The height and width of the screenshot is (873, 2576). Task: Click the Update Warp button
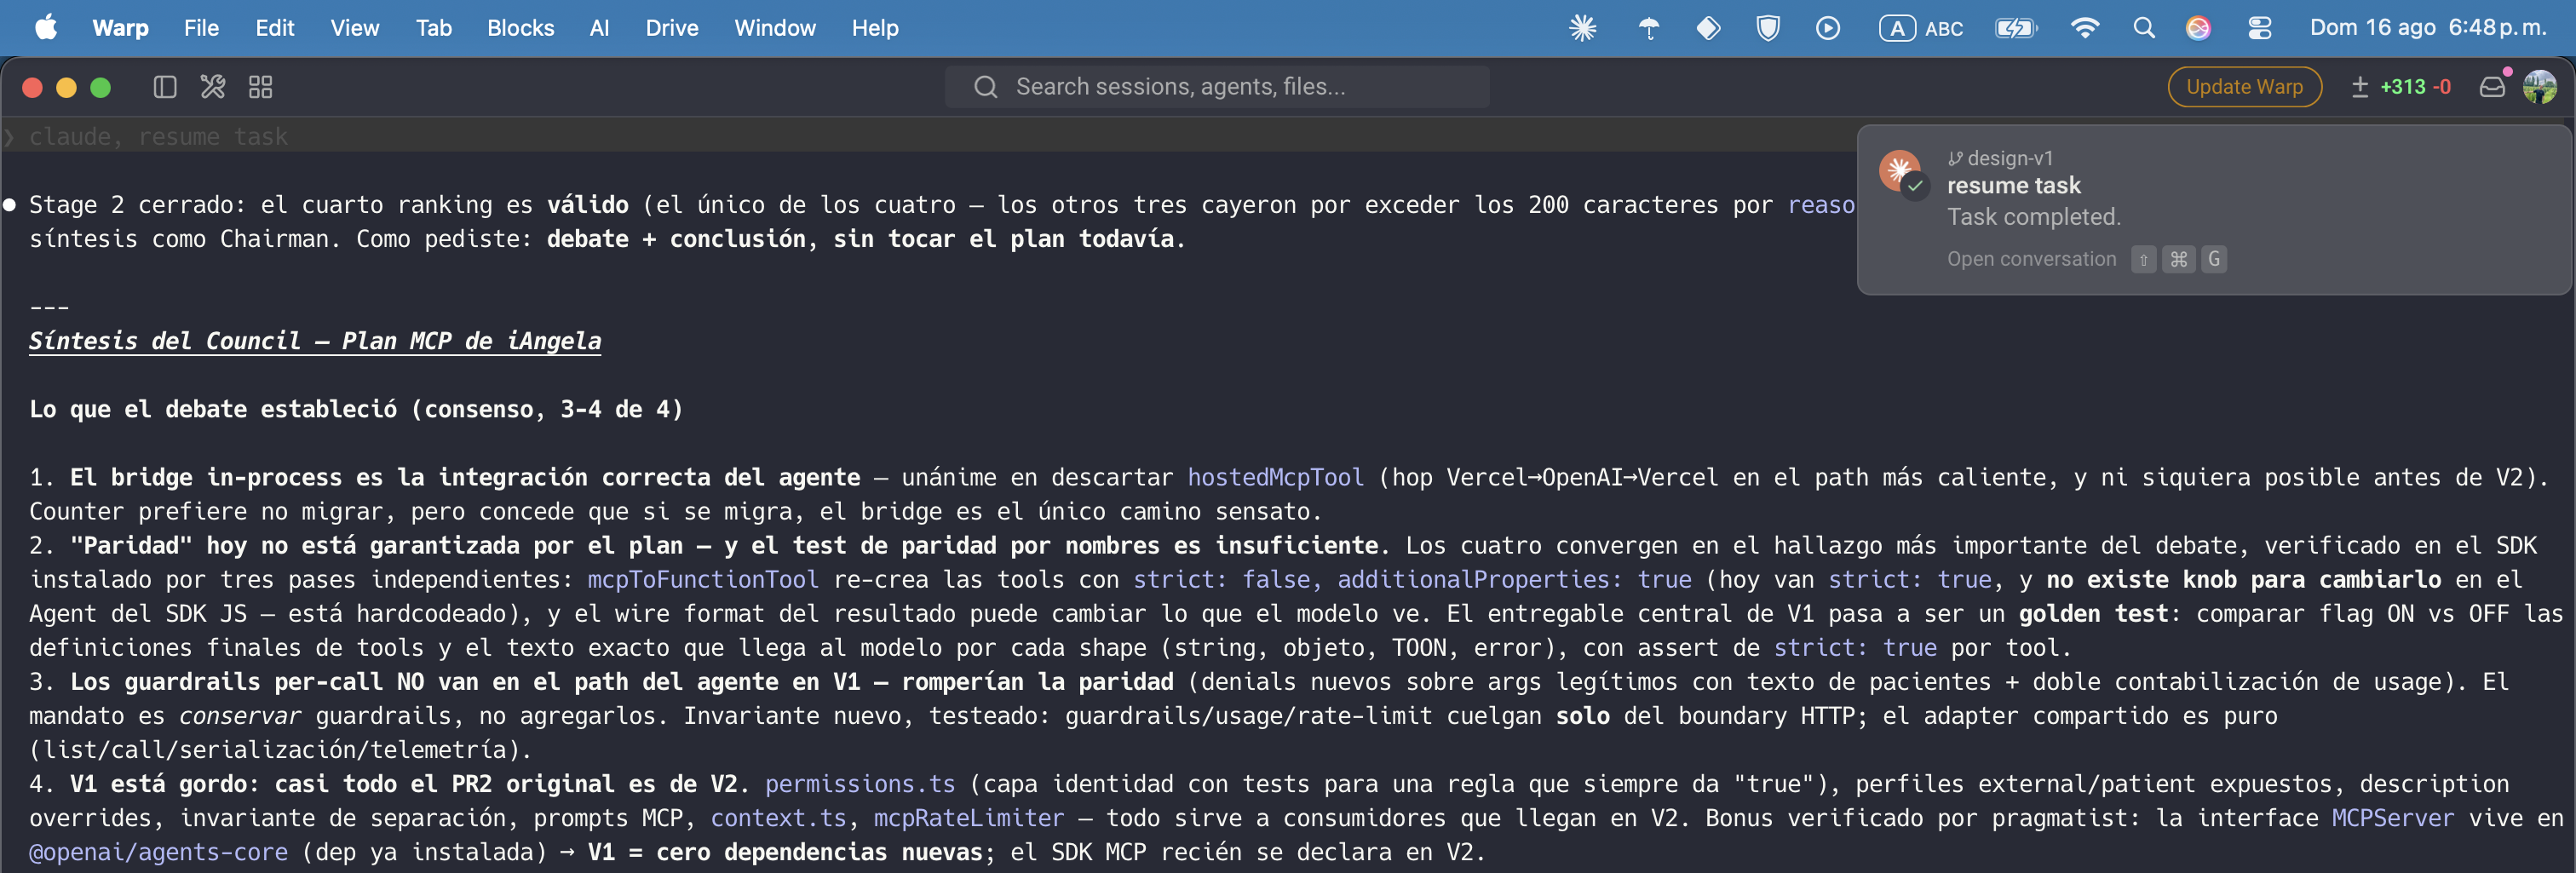(x=2244, y=87)
